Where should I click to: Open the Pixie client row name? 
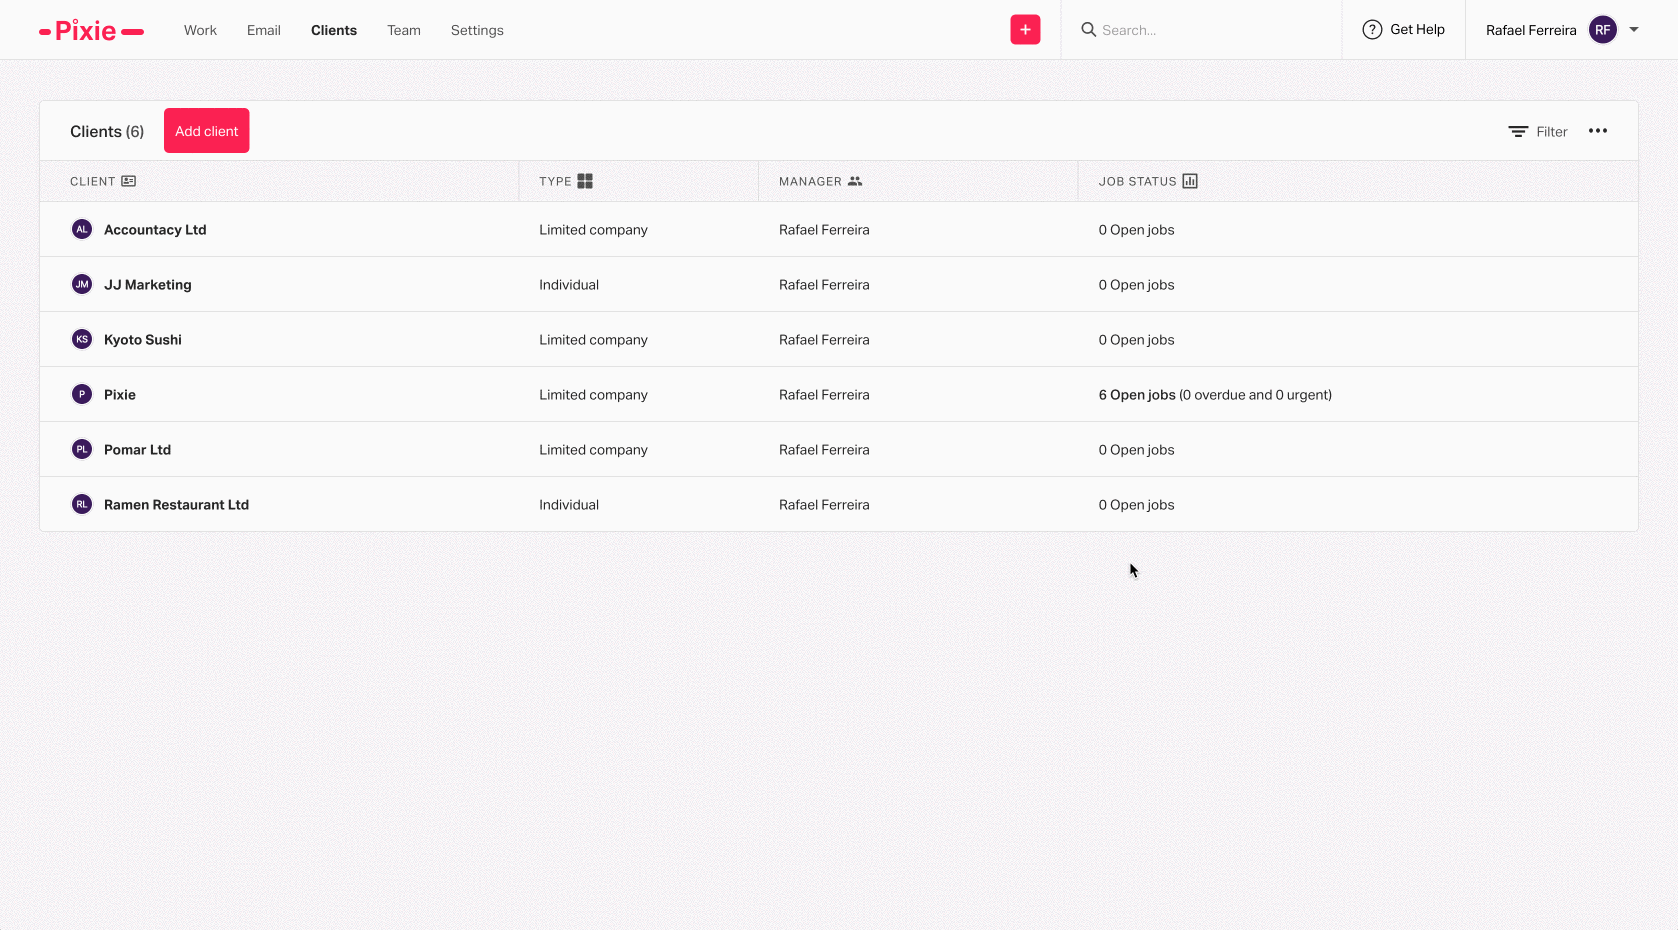pyautogui.click(x=120, y=395)
